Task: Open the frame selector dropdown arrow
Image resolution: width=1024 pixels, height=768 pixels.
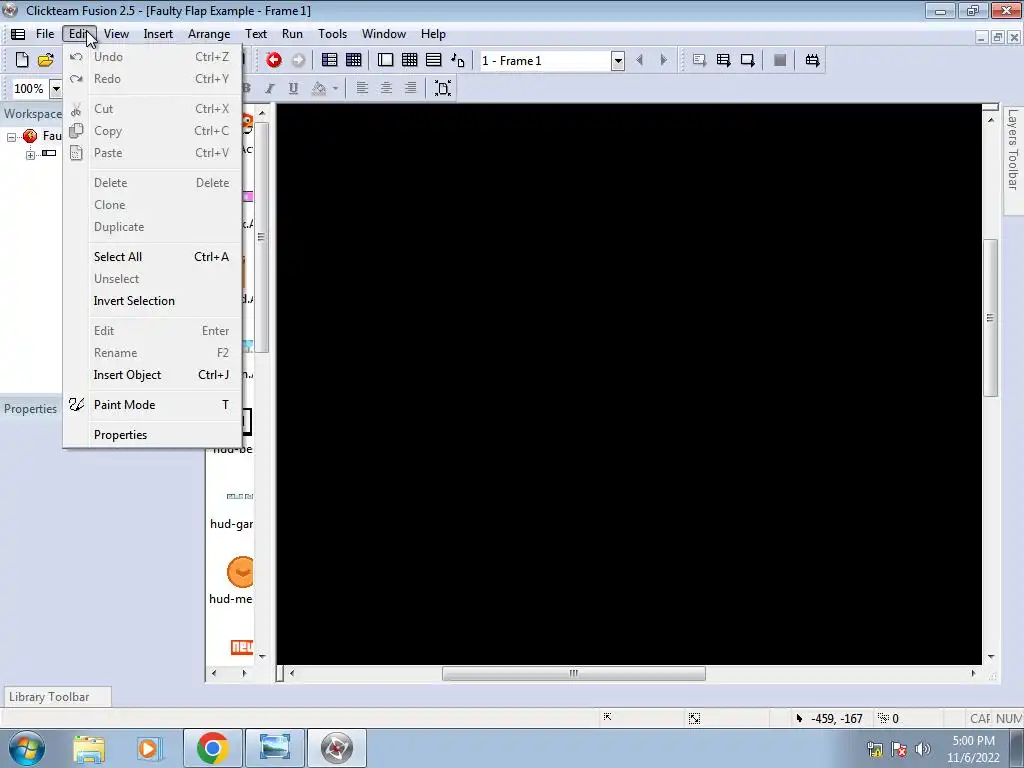Action: [x=618, y=61]
